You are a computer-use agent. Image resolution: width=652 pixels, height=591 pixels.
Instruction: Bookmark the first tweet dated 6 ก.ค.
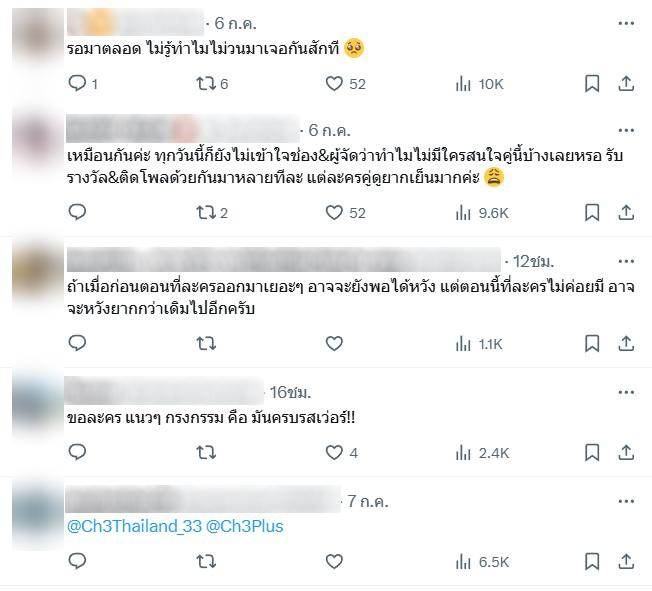(x=592, y=84)
